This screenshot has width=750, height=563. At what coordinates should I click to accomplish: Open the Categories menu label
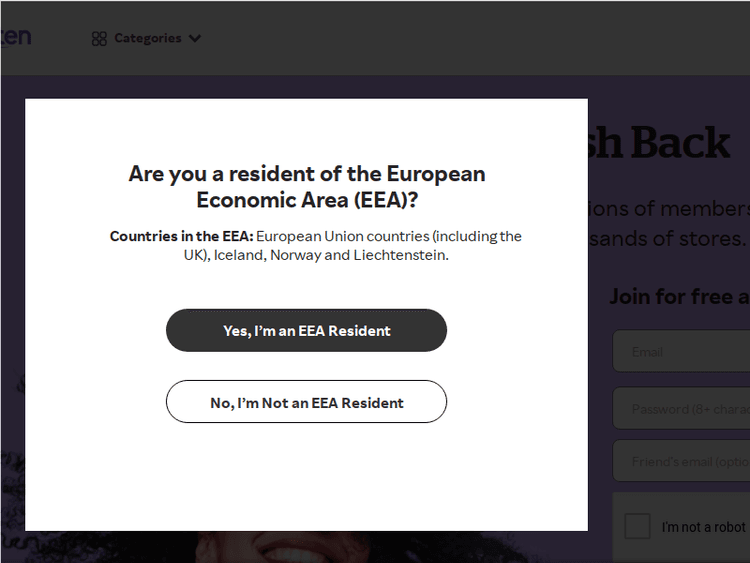point(147,39)
